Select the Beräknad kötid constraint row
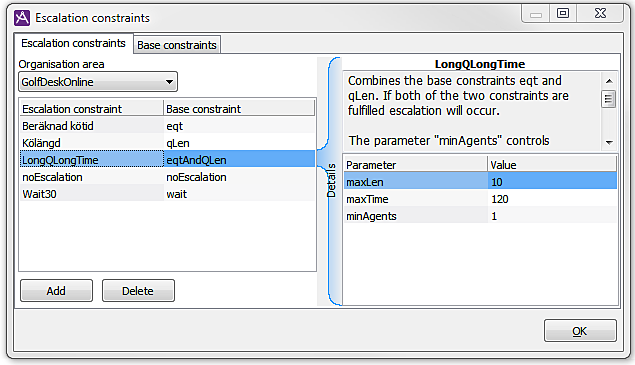This screenshot has width=635, height=365. (x=167, y=126)
